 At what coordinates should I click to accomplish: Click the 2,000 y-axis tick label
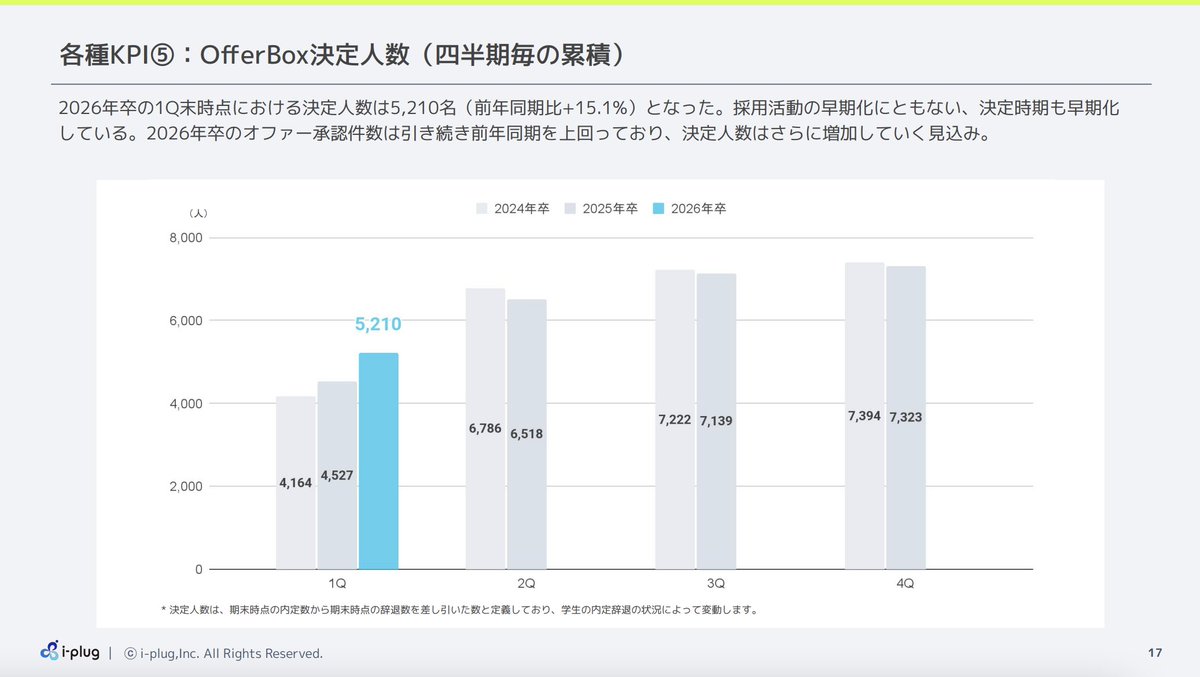[x=185, y=487]
